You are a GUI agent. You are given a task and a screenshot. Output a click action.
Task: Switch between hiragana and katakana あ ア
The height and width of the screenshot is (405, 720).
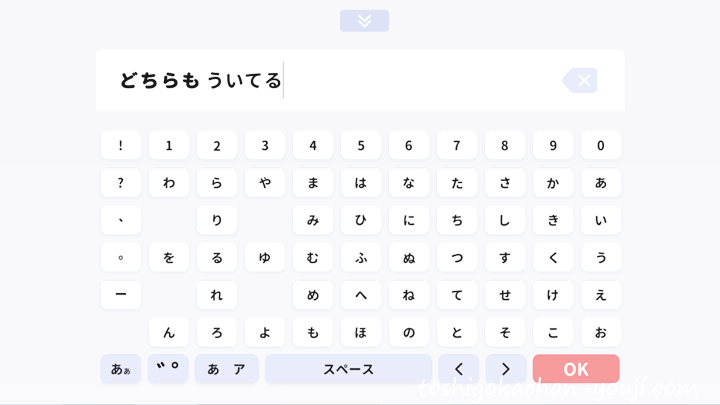tap(227, 369)
